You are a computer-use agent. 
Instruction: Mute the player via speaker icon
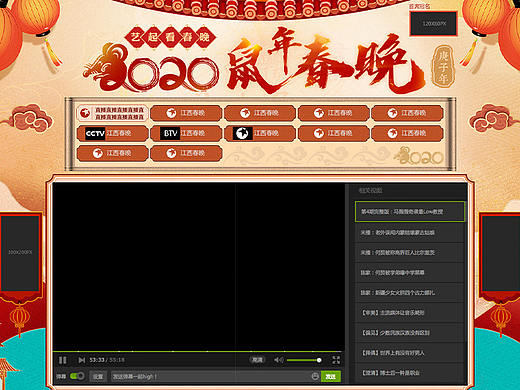coord(278,360)
